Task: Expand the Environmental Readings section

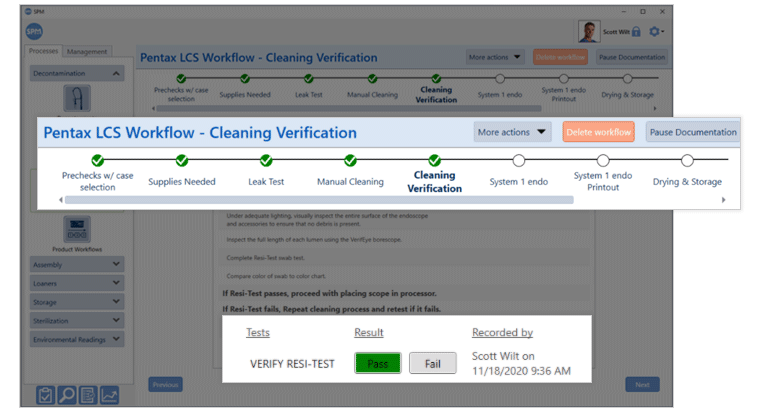Action: [x=77, y=339]
